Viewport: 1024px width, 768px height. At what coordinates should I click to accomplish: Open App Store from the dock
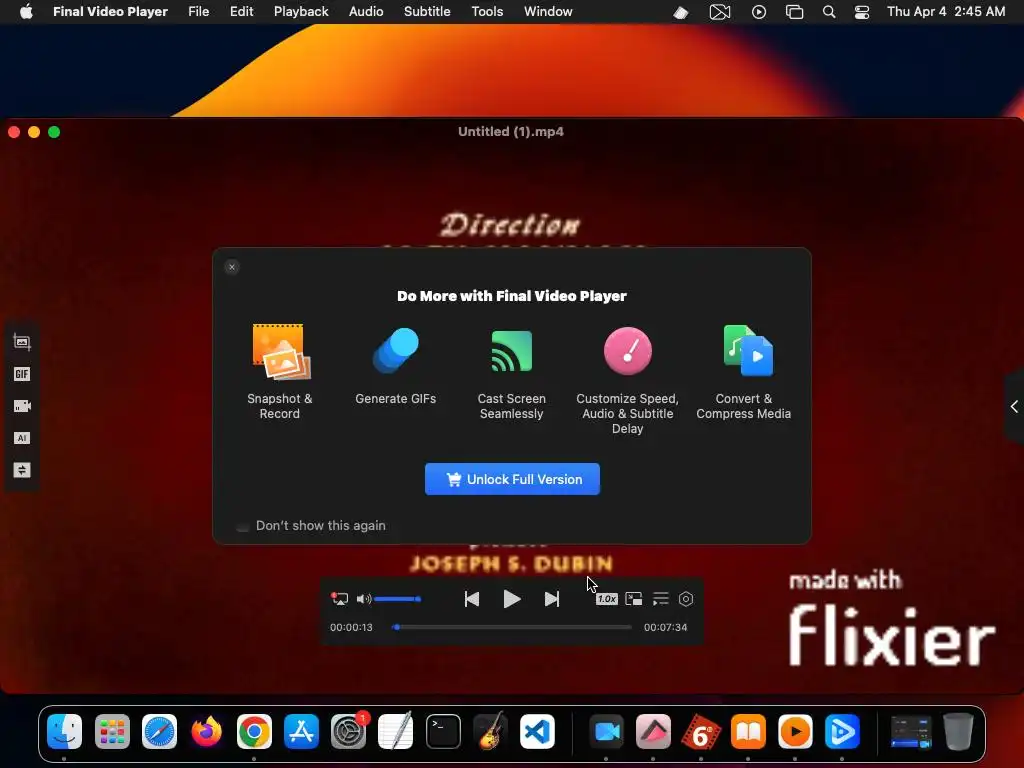tap(301, 731)
